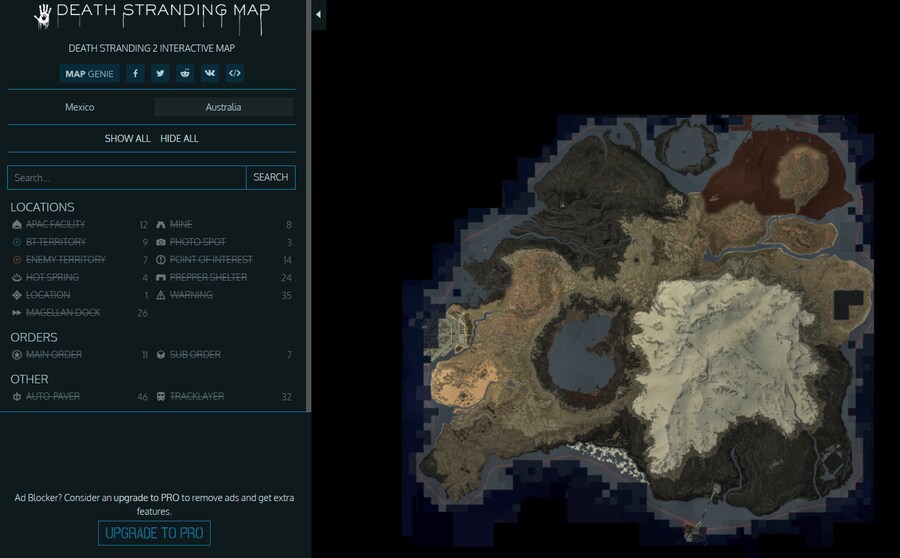900x558 pixels.
Task: Focus the Search text field
Action: 127,177
